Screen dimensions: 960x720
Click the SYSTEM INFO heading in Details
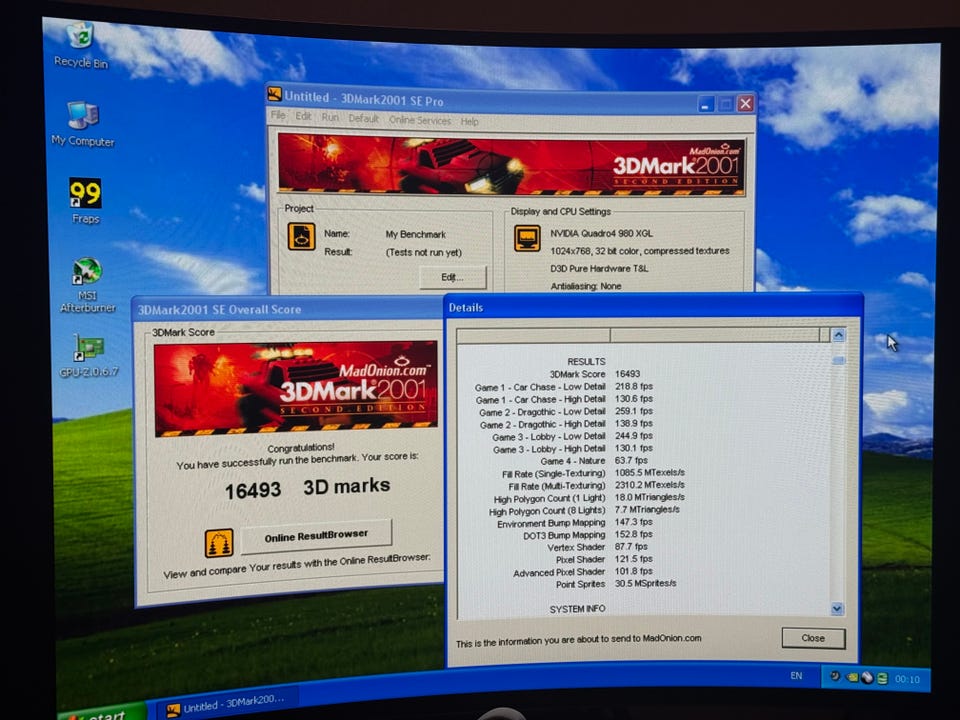point(577,609)
